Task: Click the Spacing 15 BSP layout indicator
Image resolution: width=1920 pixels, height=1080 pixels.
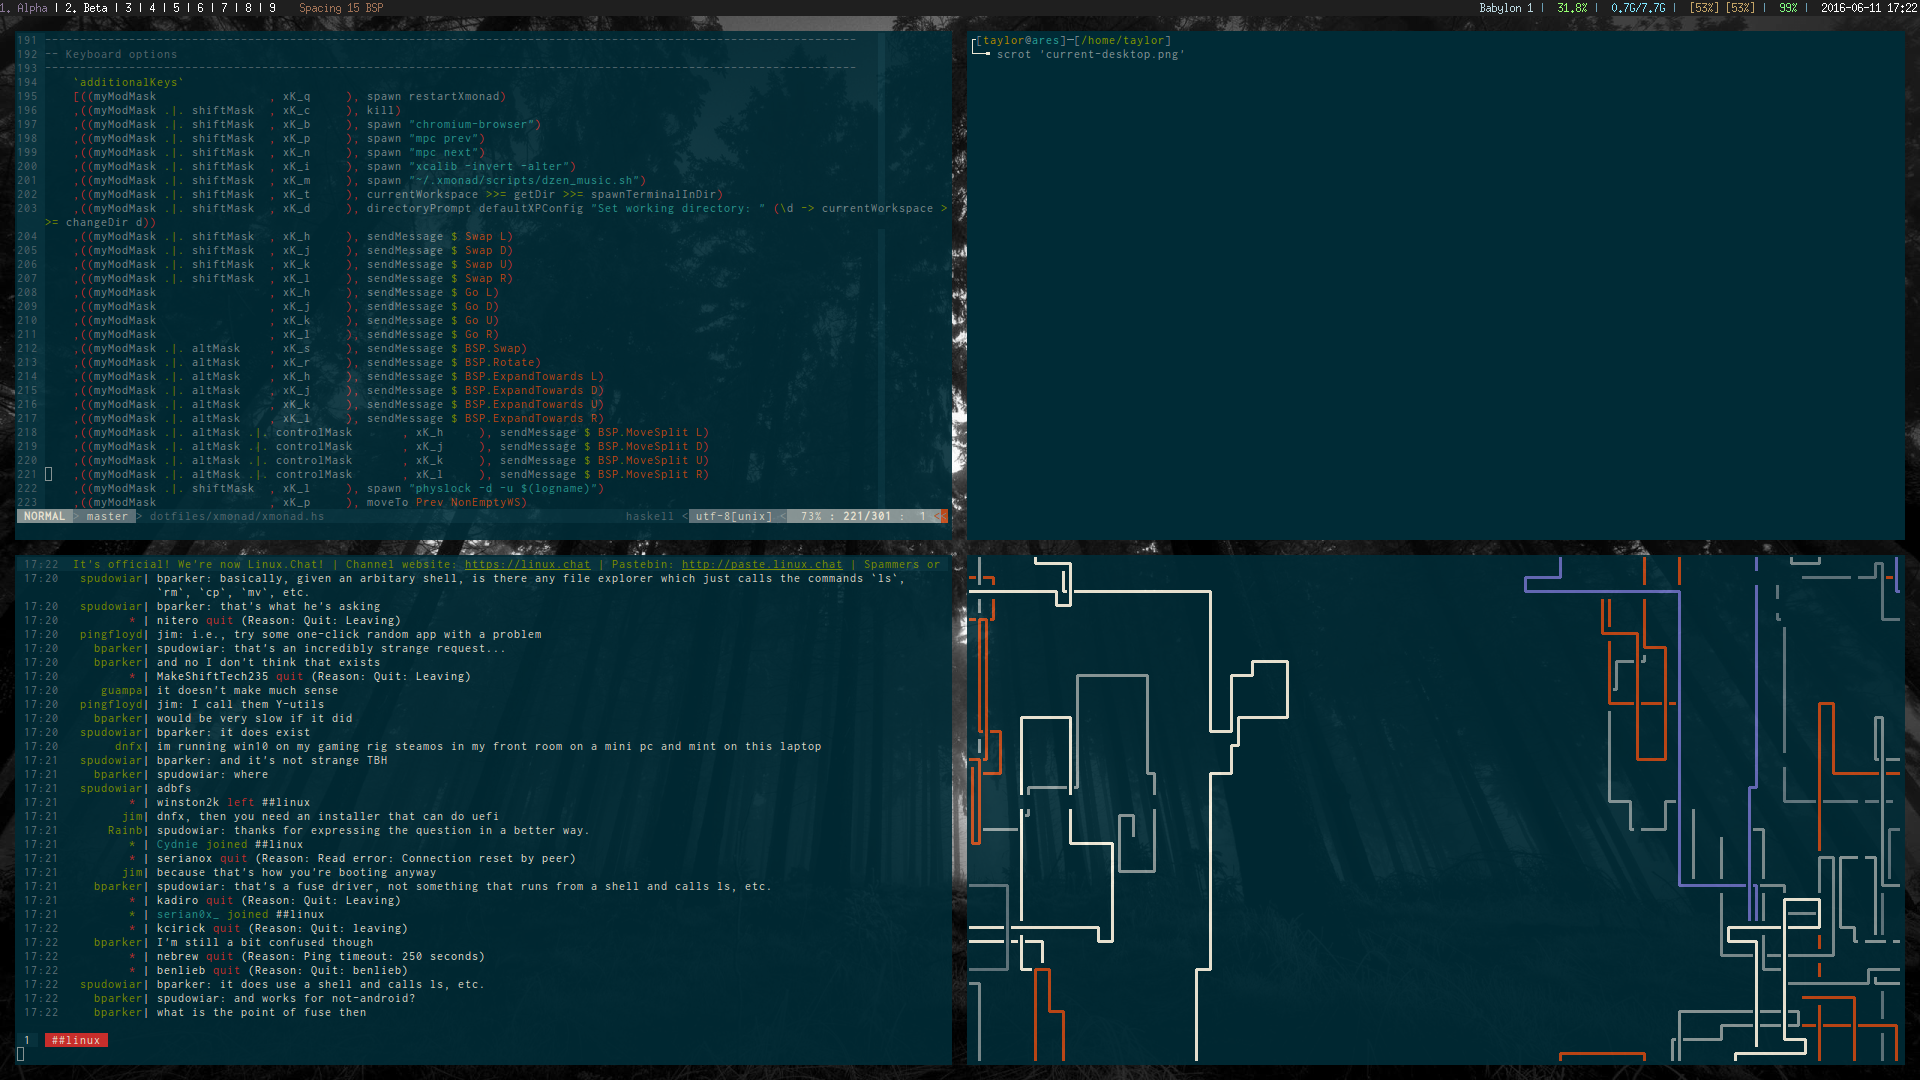Action: (x=341, y=8)
